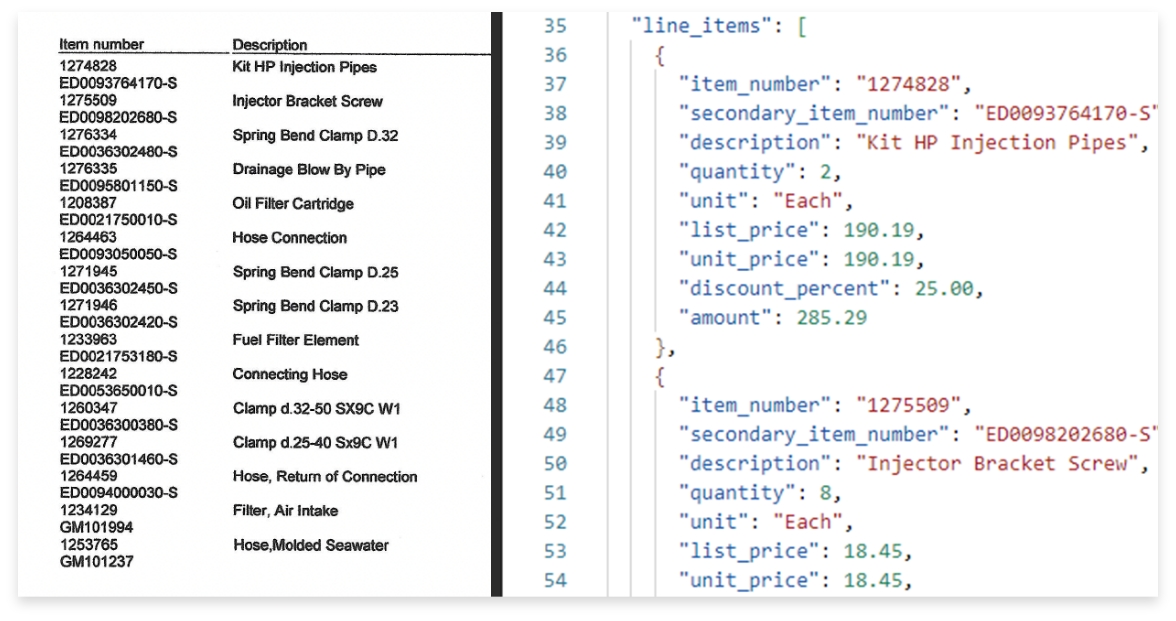Click the list_price value 18.45

pos(878,551)
